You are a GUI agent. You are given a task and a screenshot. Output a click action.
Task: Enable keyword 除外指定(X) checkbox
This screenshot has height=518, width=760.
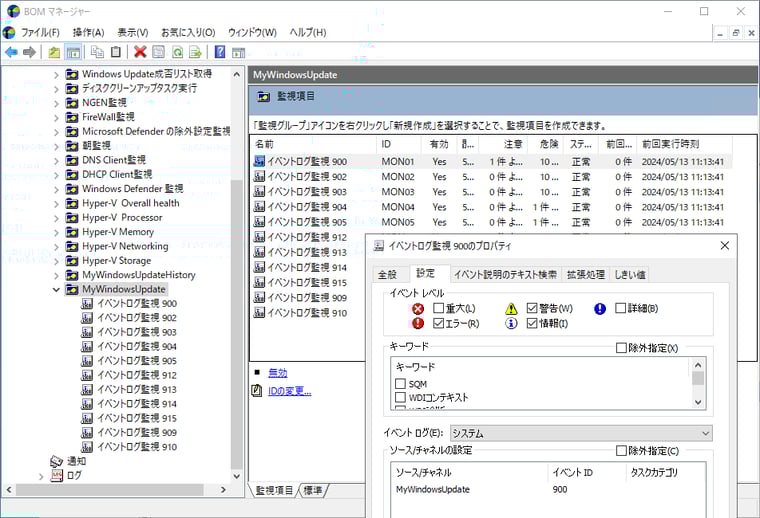[x=621, y=348]
